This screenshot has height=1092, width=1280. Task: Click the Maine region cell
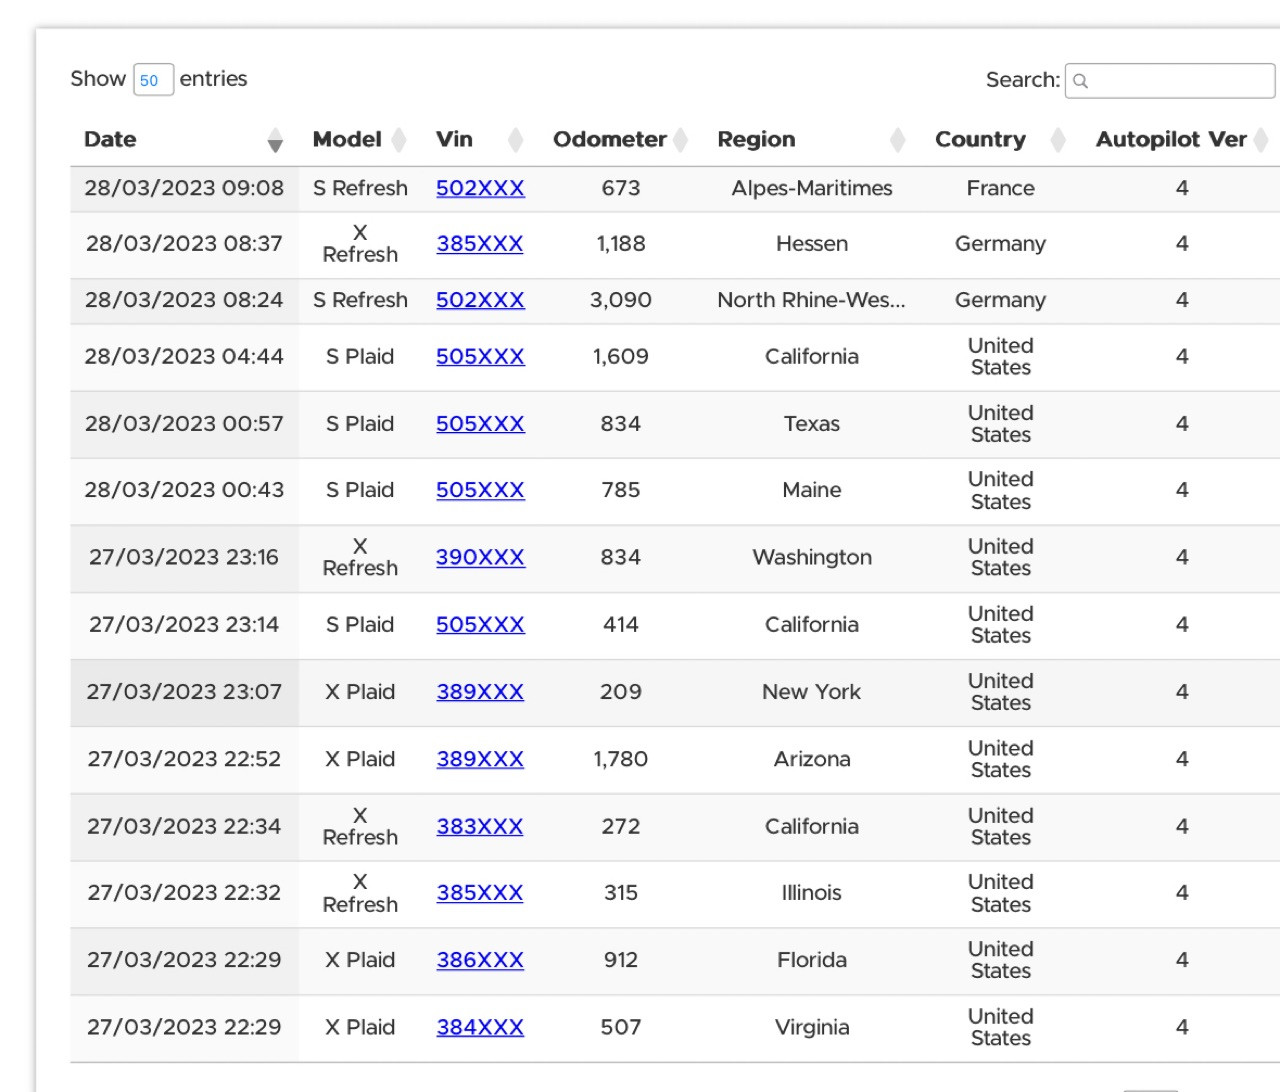812,490
